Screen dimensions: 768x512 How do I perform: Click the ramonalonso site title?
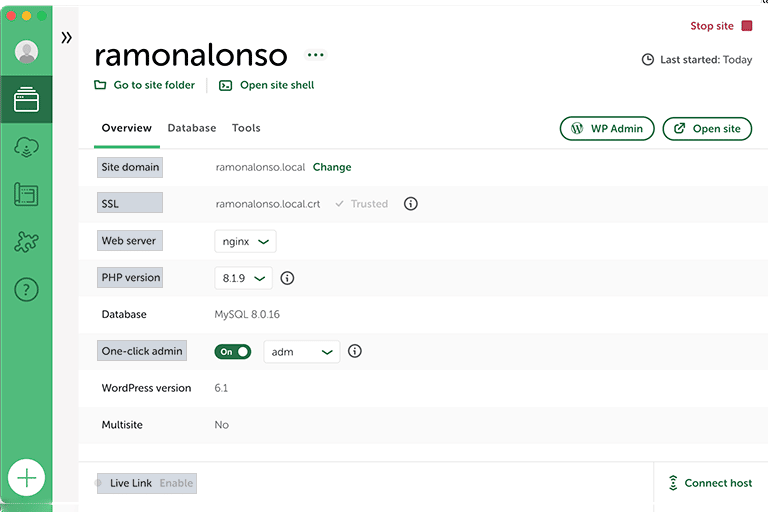click(191, 55)
